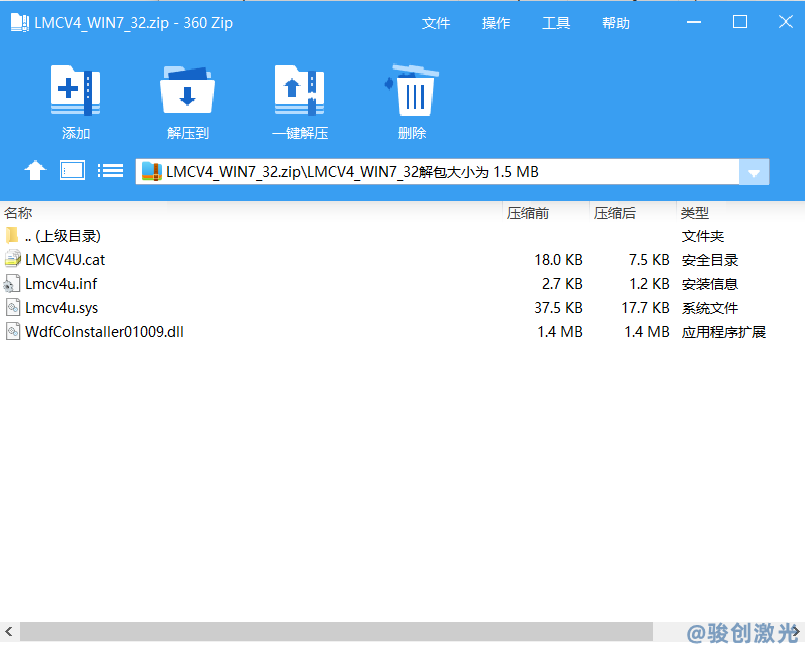The height and width of the screenshot is (647, 805).
Task: Click the 系统文件 type cell
Action: click(710, 308)
